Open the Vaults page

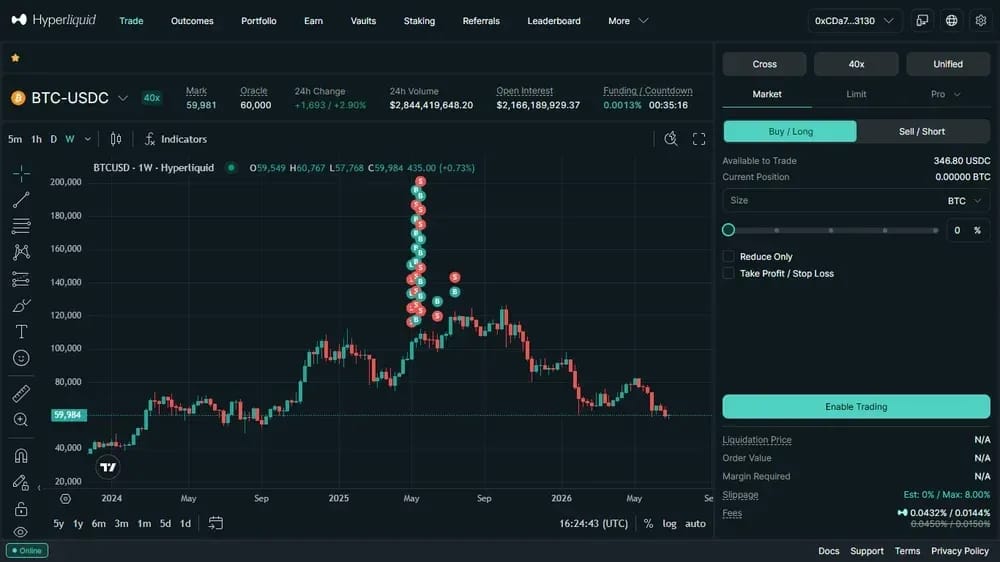pos(363,21)
